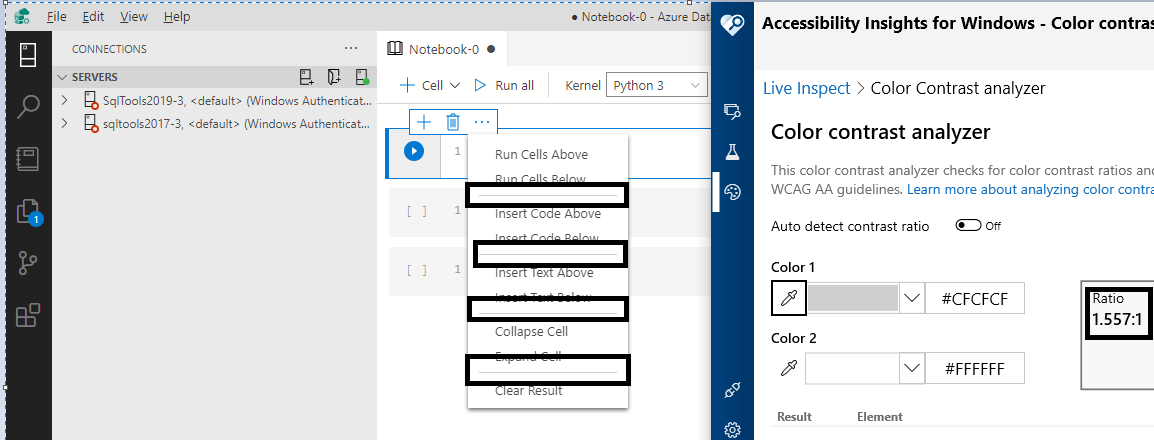Image resolution: width=1154 pixels, height=440 pixels.
Task: Click the Element column header
Action: coord(879,416)
